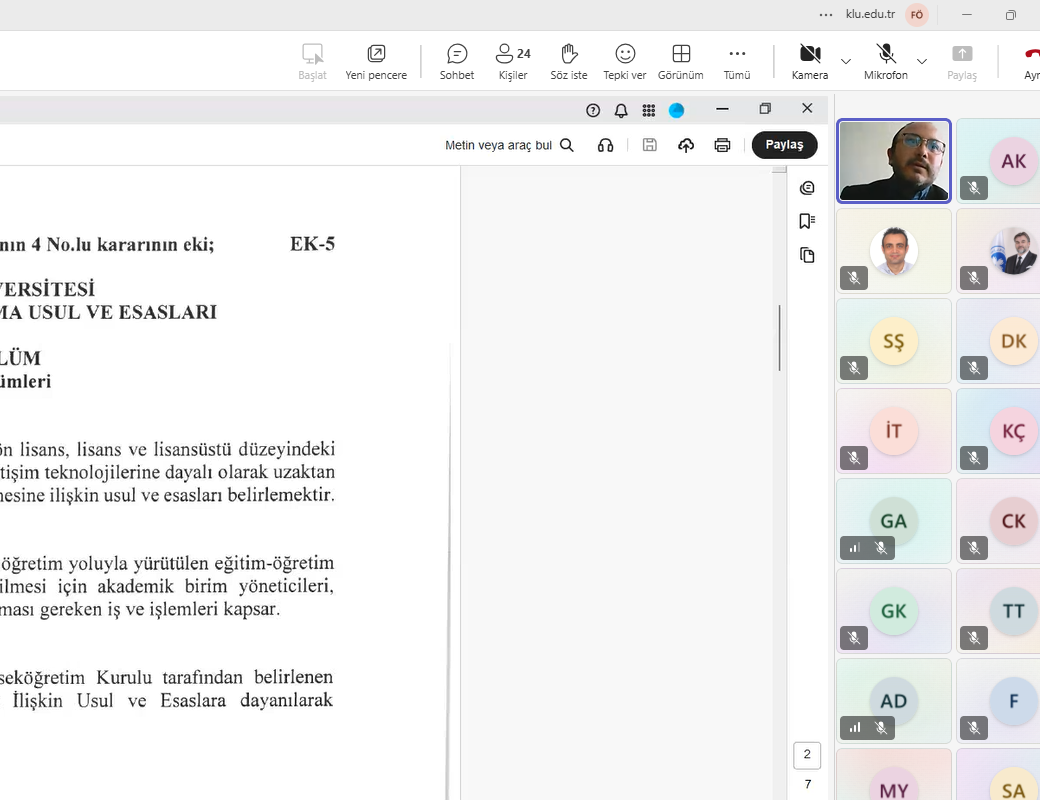Image resolution: width=1040 pixels, height=800 pixels.
Task: Raise hand with Söz iste
Action: [x=569, y=62]
